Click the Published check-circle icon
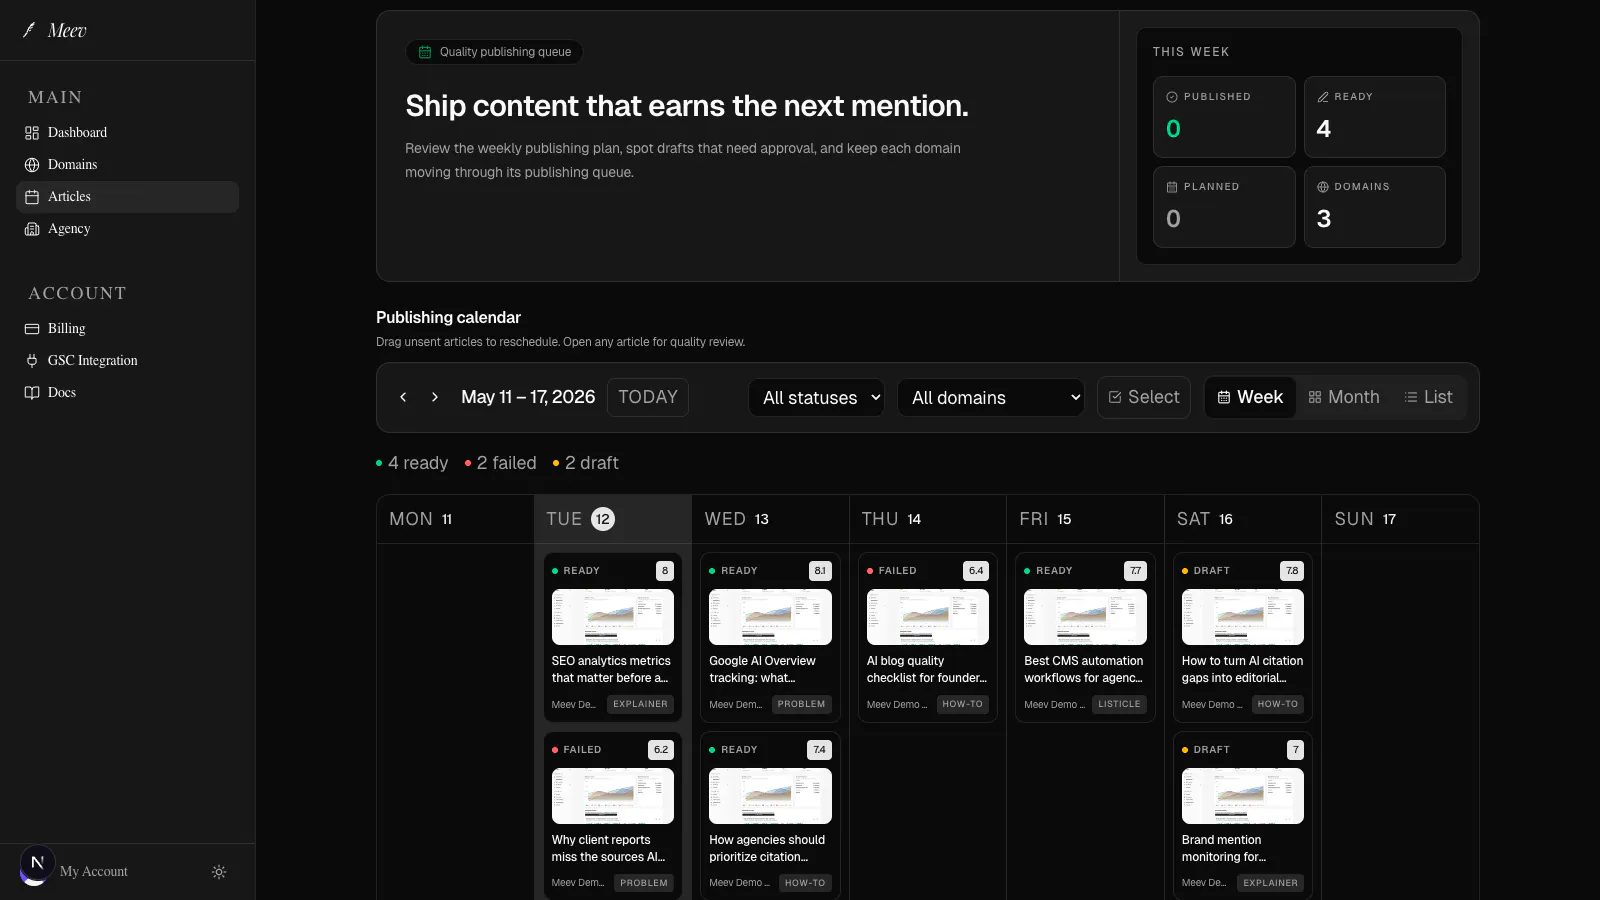 [1172, 97]
